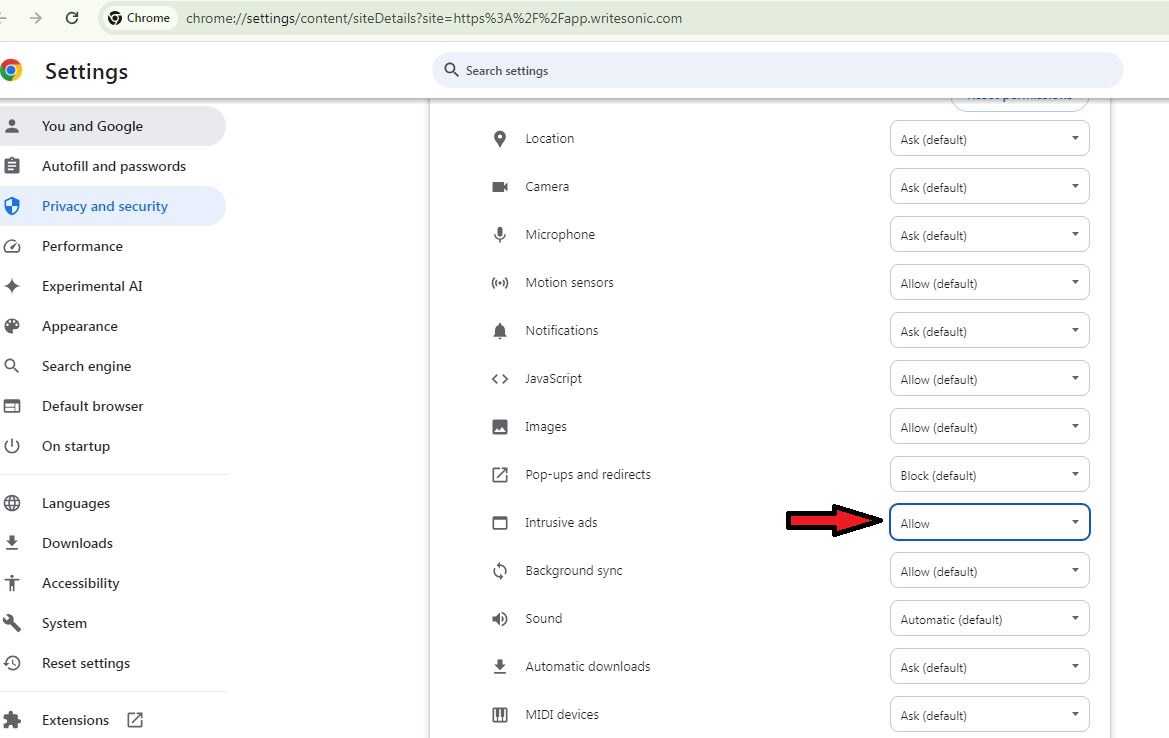
Task: Reload the page with the refresh icon
Action: pyautogui.click(x=72, y=18)
